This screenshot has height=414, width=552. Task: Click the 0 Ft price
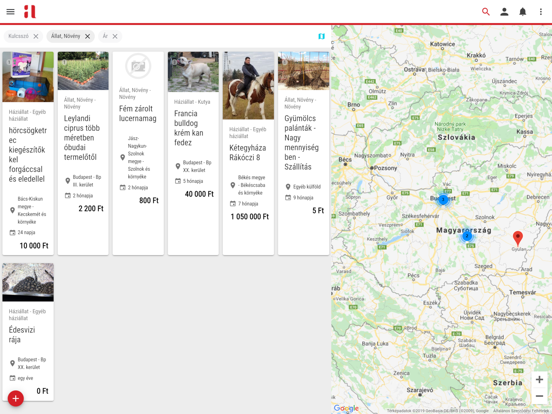click(43, 391)
